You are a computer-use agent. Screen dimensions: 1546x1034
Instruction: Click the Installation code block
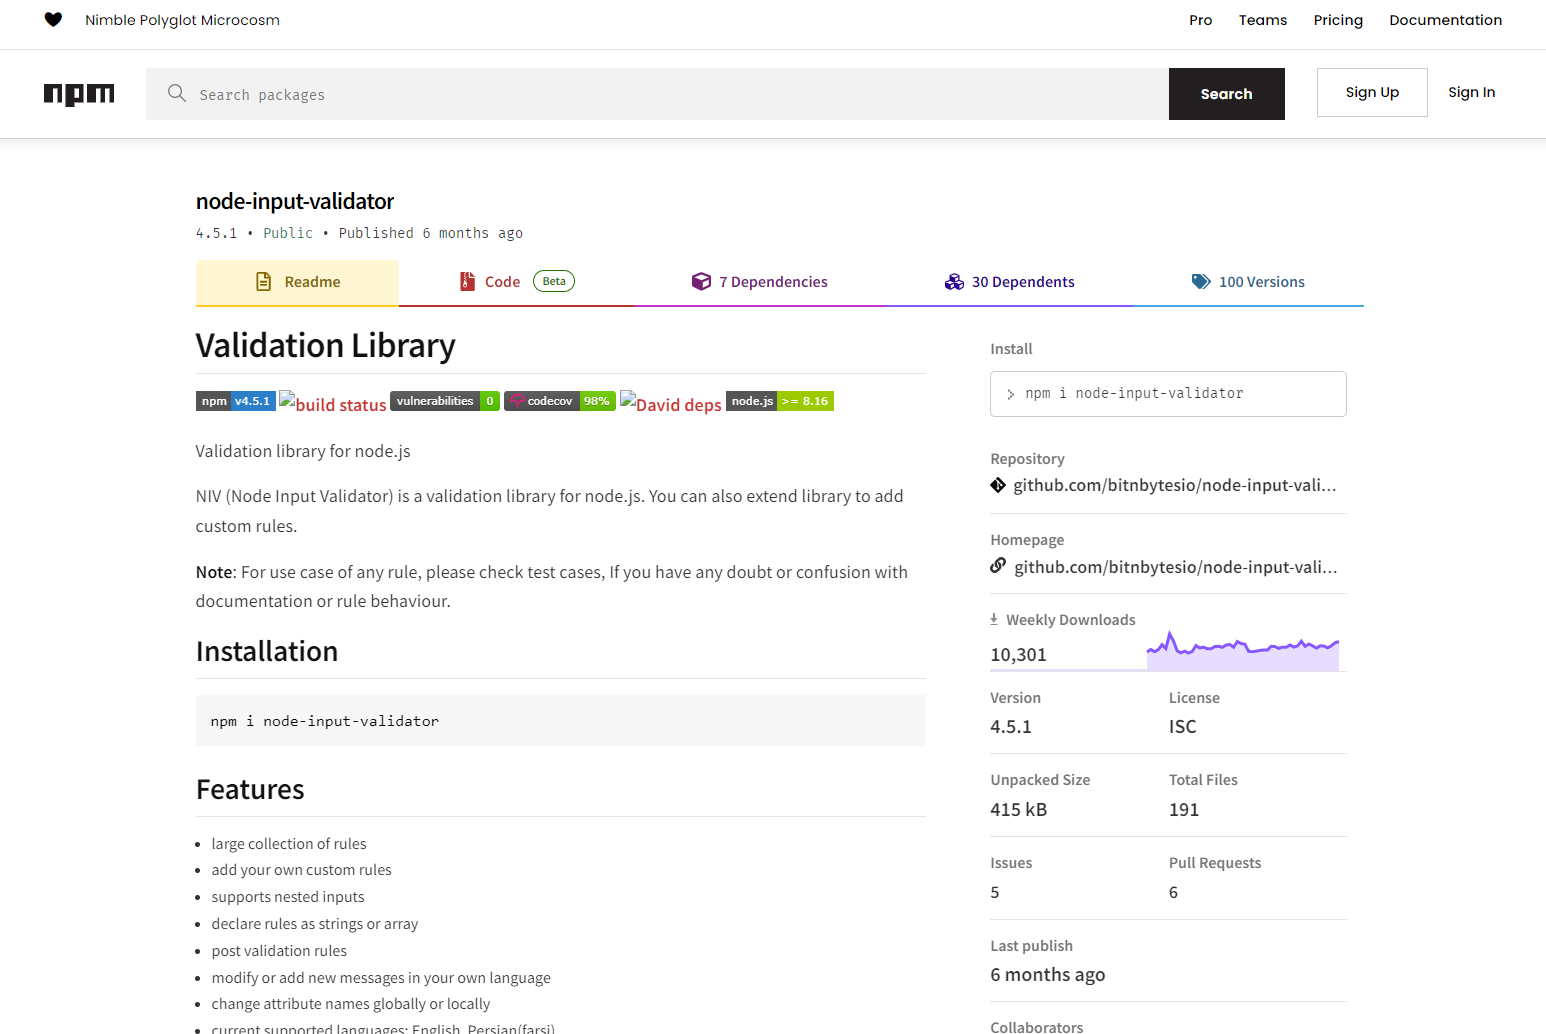click(561, 721)
